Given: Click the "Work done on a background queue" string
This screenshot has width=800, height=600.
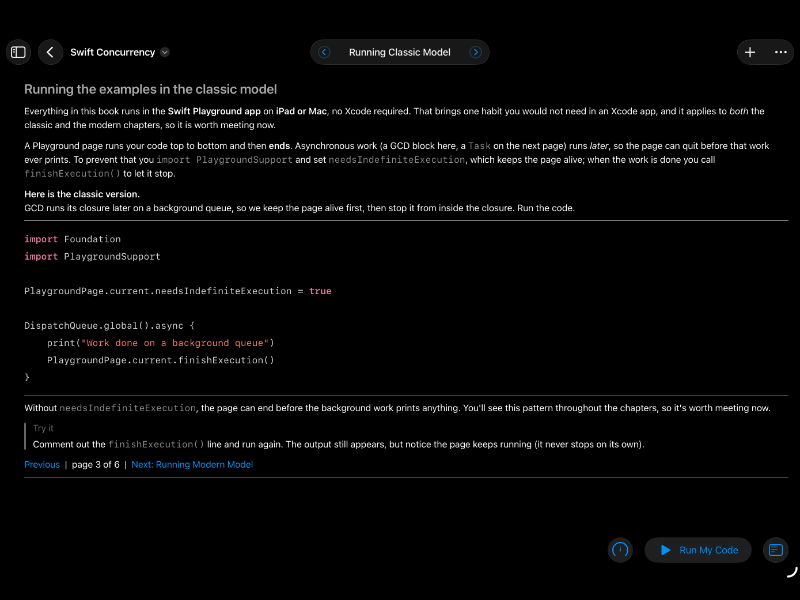Looking at the screenshot, I should [x=175, y=343].
